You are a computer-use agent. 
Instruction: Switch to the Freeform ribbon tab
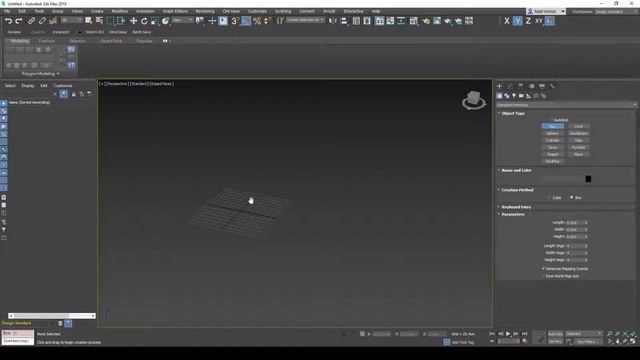click(x=46, y=41)
